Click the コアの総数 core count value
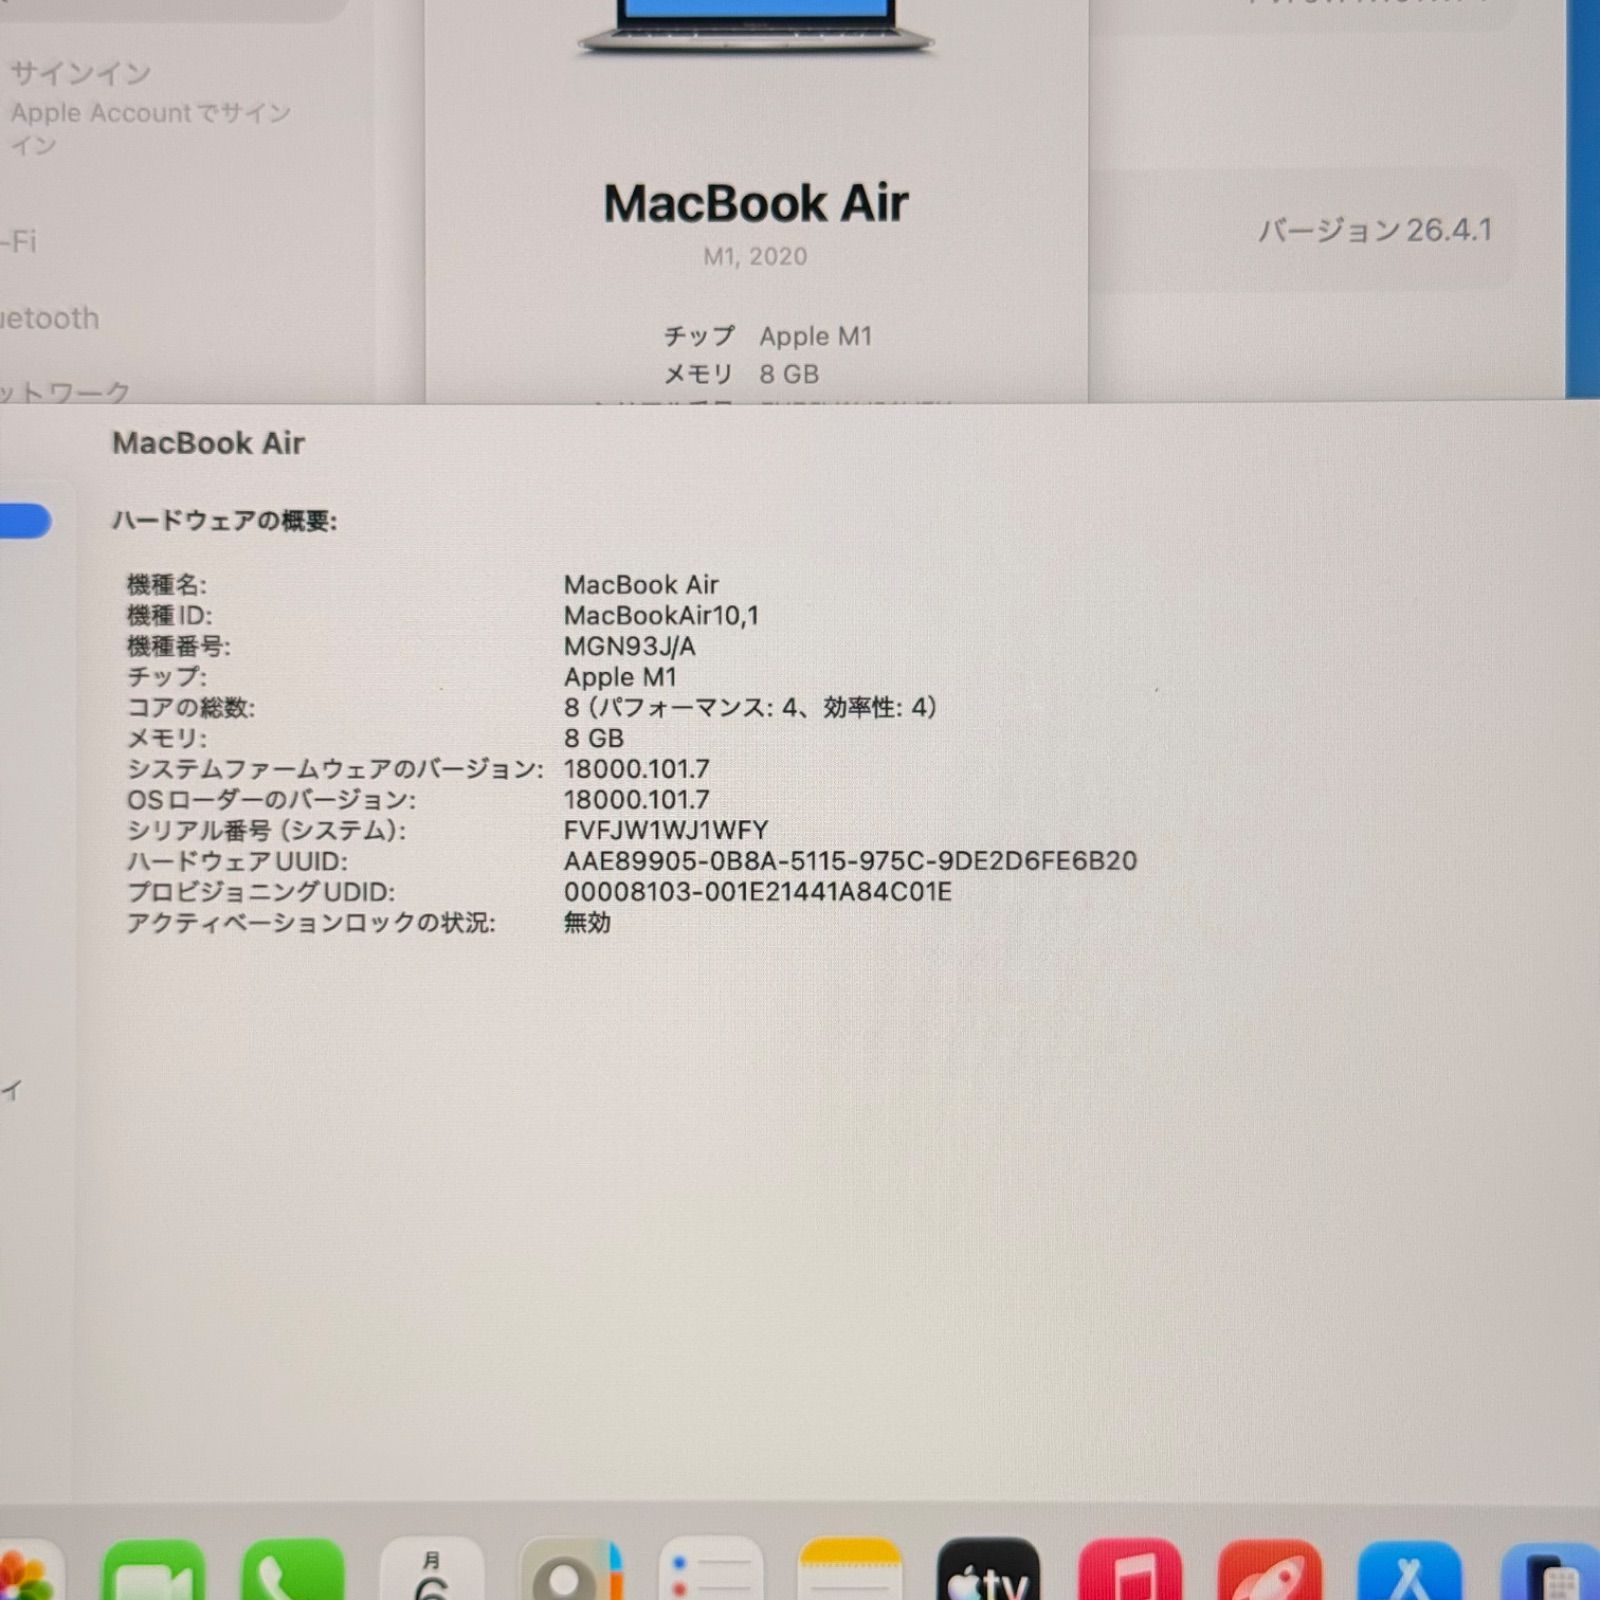Screen dimensions: 1600x1600 pos(751,707)
